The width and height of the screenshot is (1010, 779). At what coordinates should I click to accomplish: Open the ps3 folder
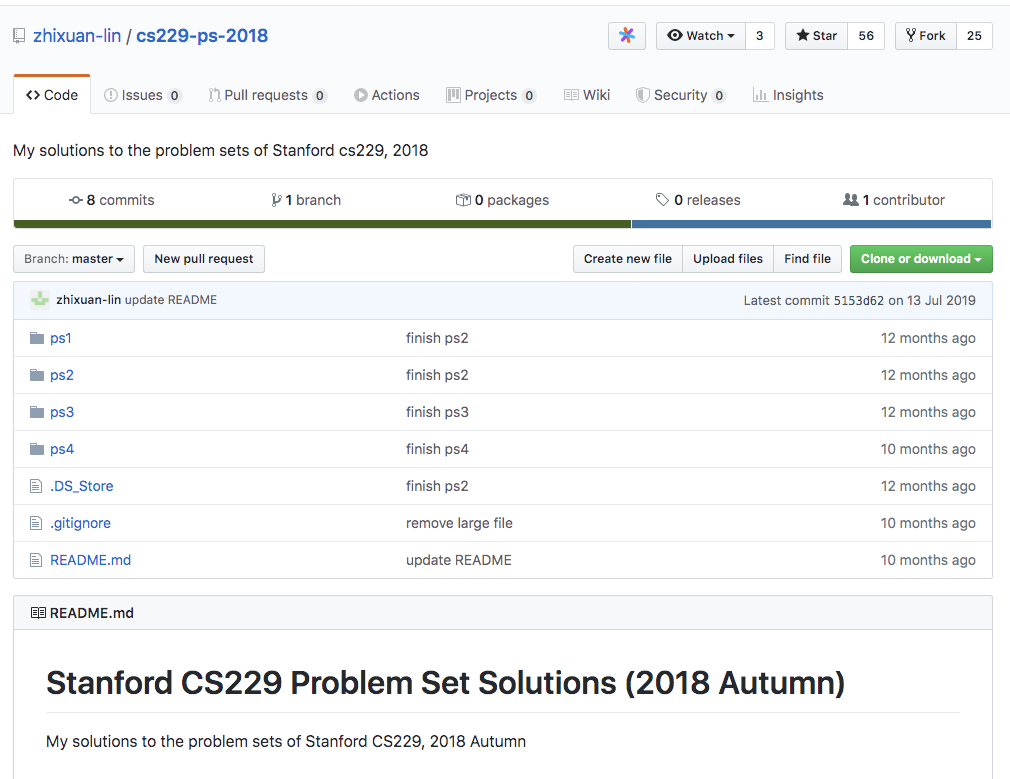coord(62,412)
